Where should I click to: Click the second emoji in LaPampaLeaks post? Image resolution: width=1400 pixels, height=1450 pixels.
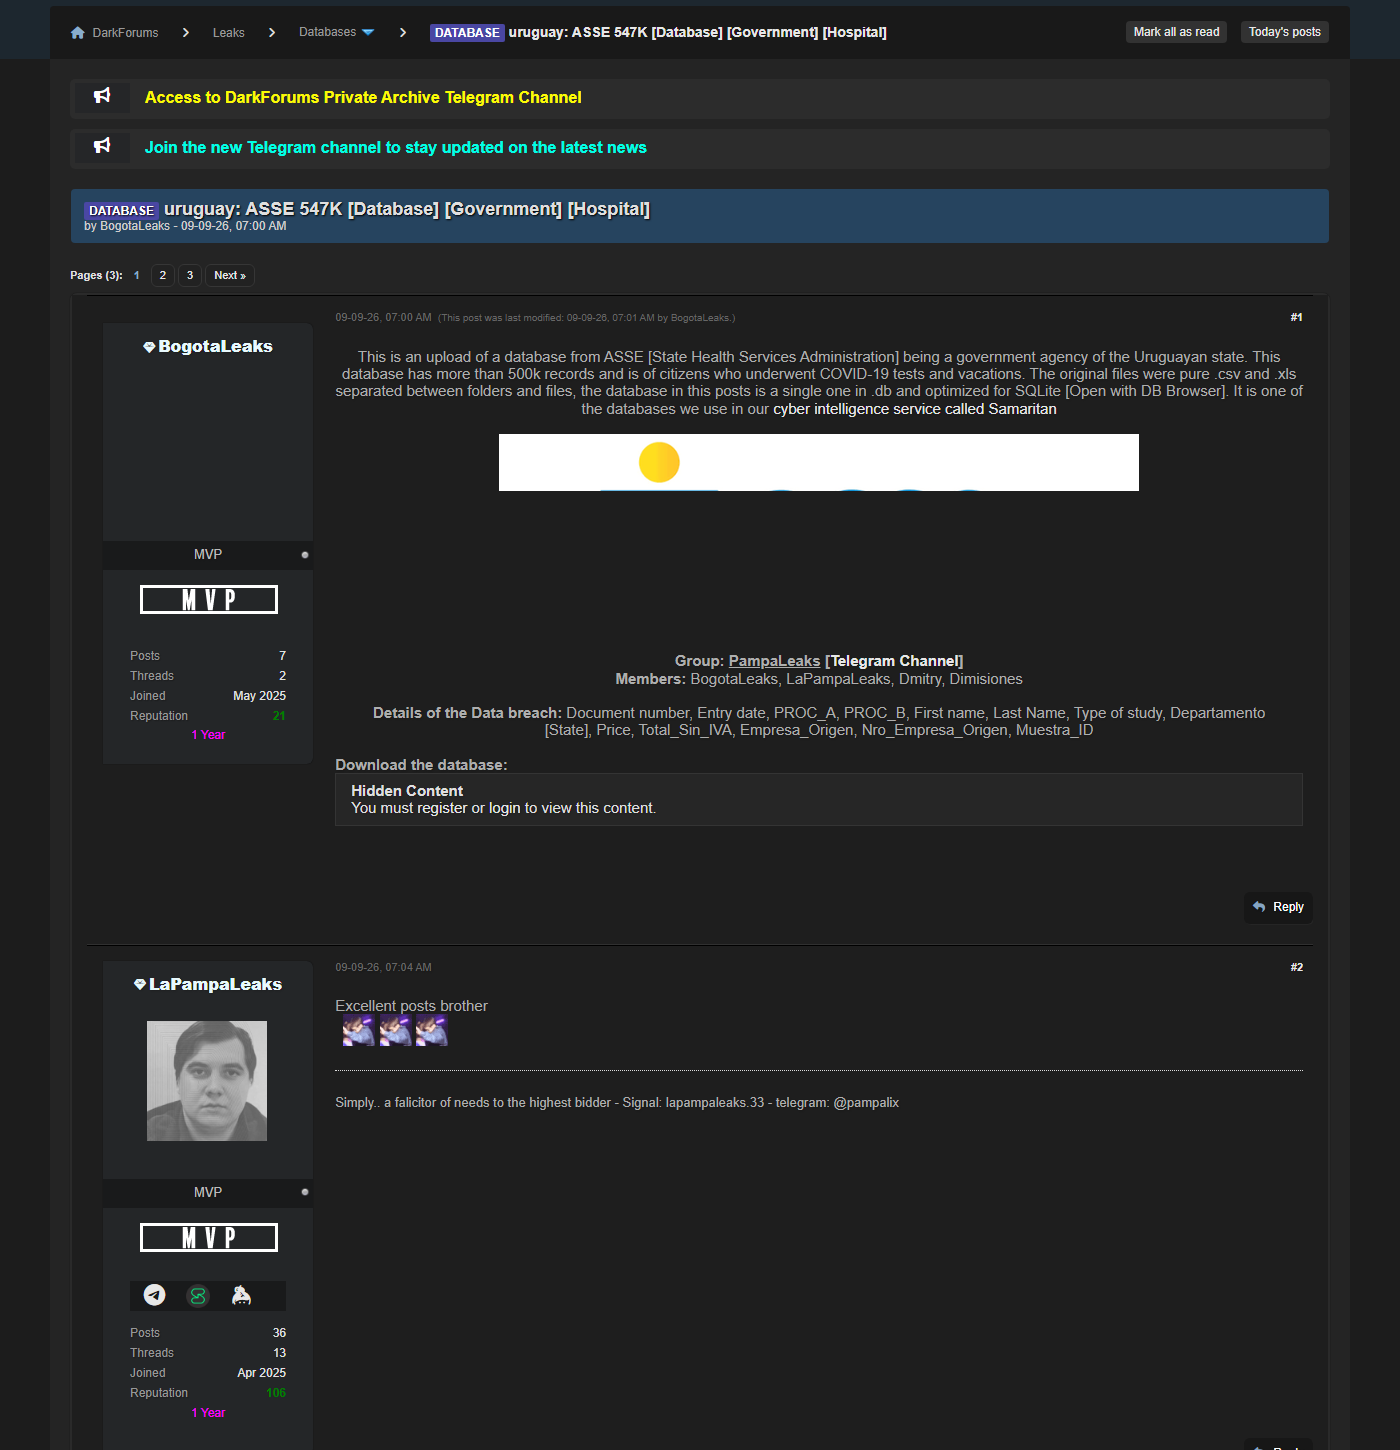pos(395,1030)
